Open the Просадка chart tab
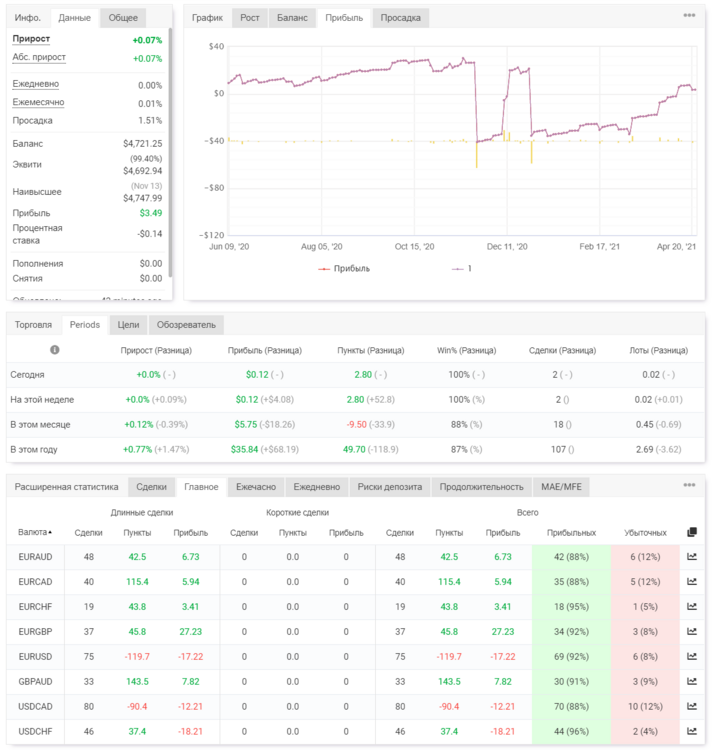Image resolution: width=713 pixels, height=750 pixels. (x=400, y=18)
